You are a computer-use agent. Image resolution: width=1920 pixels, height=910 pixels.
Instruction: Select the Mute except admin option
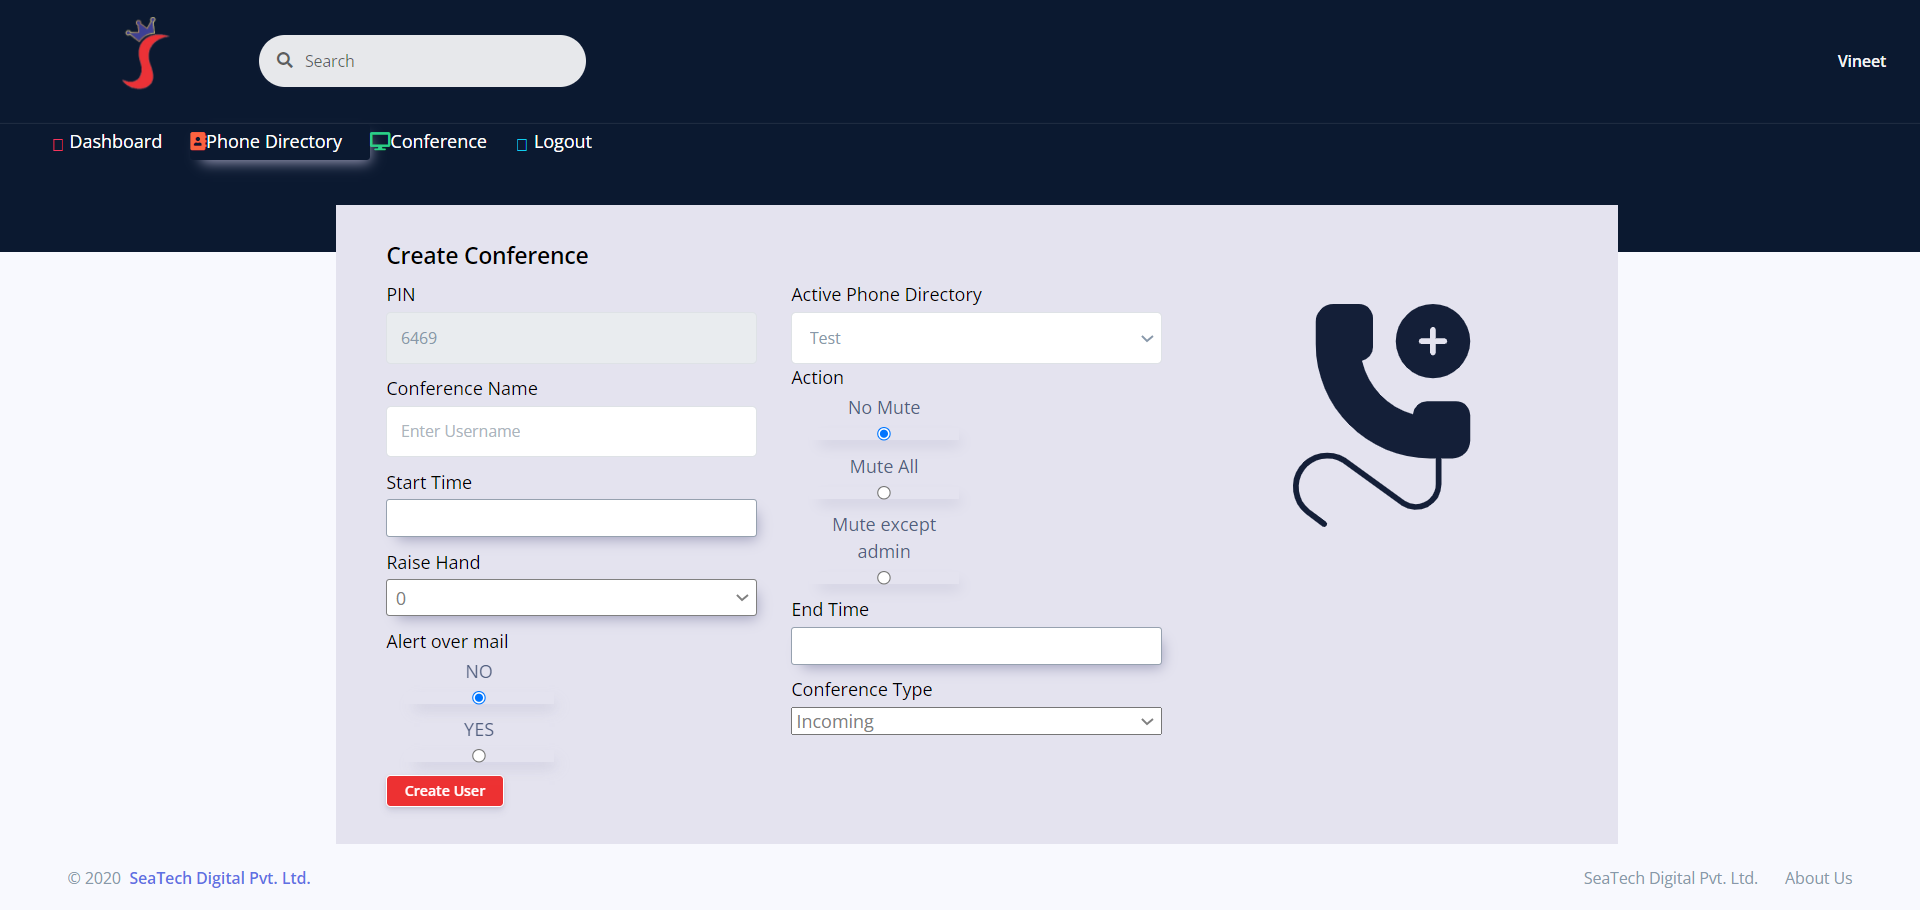tap(884, 578)
